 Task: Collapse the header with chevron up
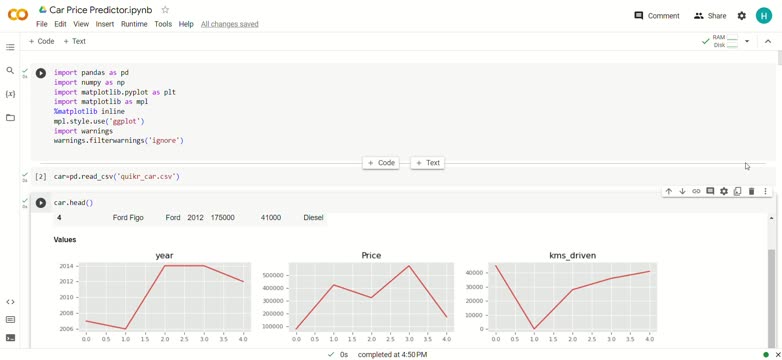(768, 41)
